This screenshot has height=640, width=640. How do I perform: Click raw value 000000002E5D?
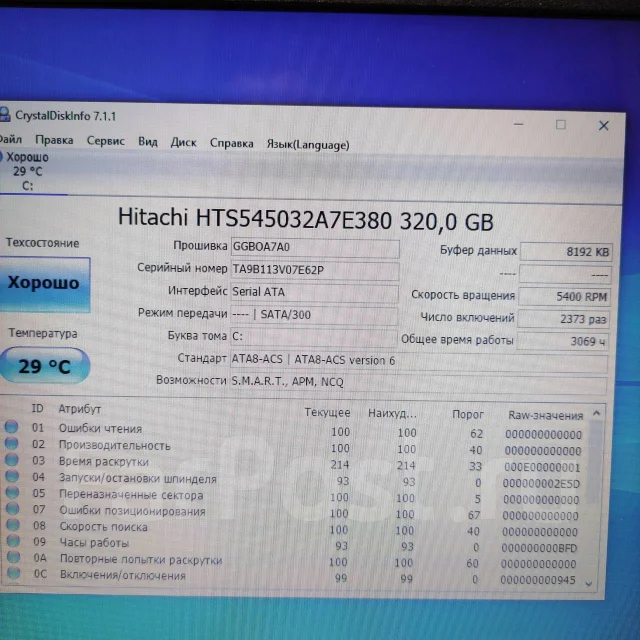541,484
